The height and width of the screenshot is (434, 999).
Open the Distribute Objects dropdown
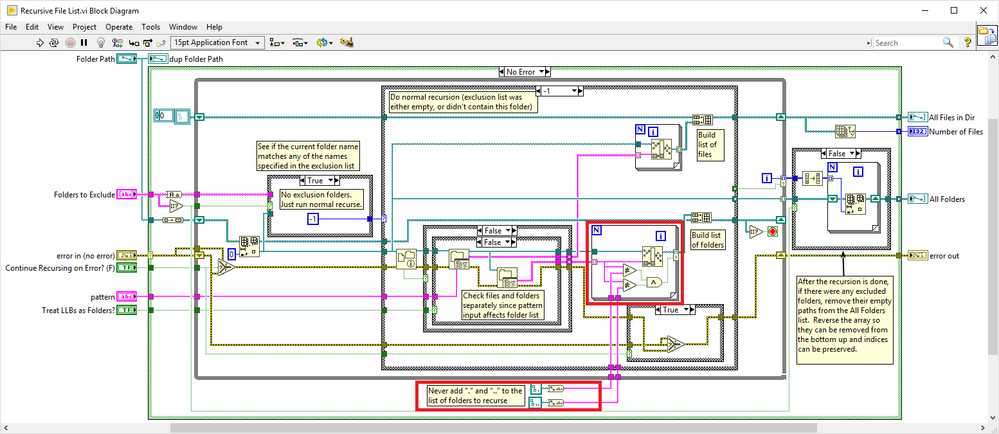pos(300,43)
